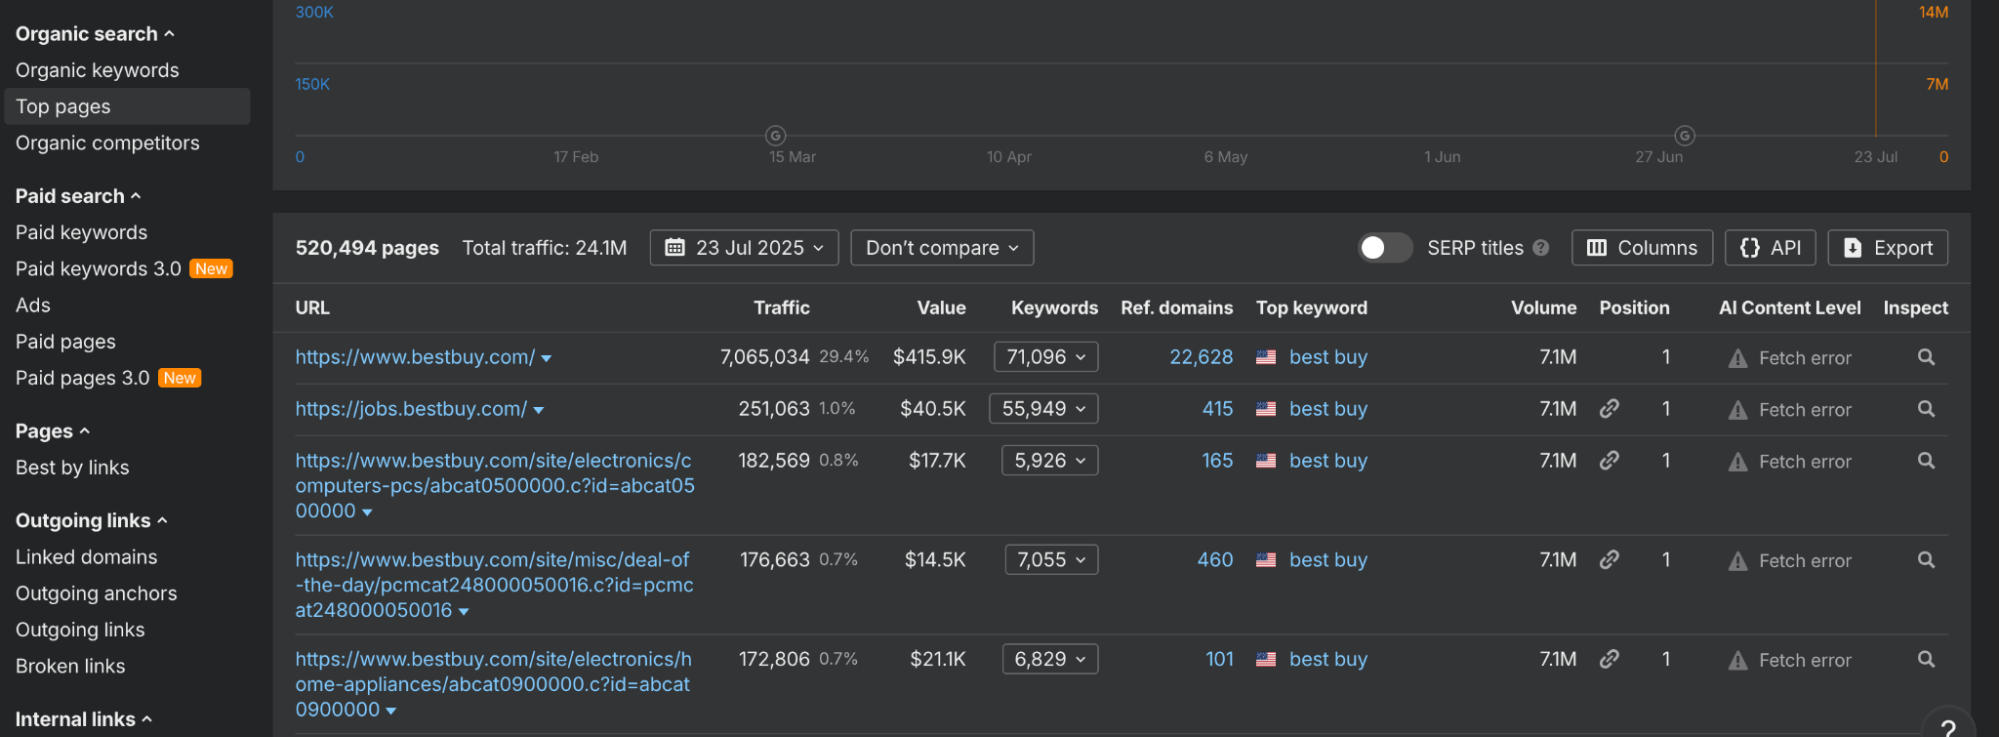This screenshot has height=737, width=1999.
Task: Expand 5,926 keywords dropdown
Action: (1050, 460)
